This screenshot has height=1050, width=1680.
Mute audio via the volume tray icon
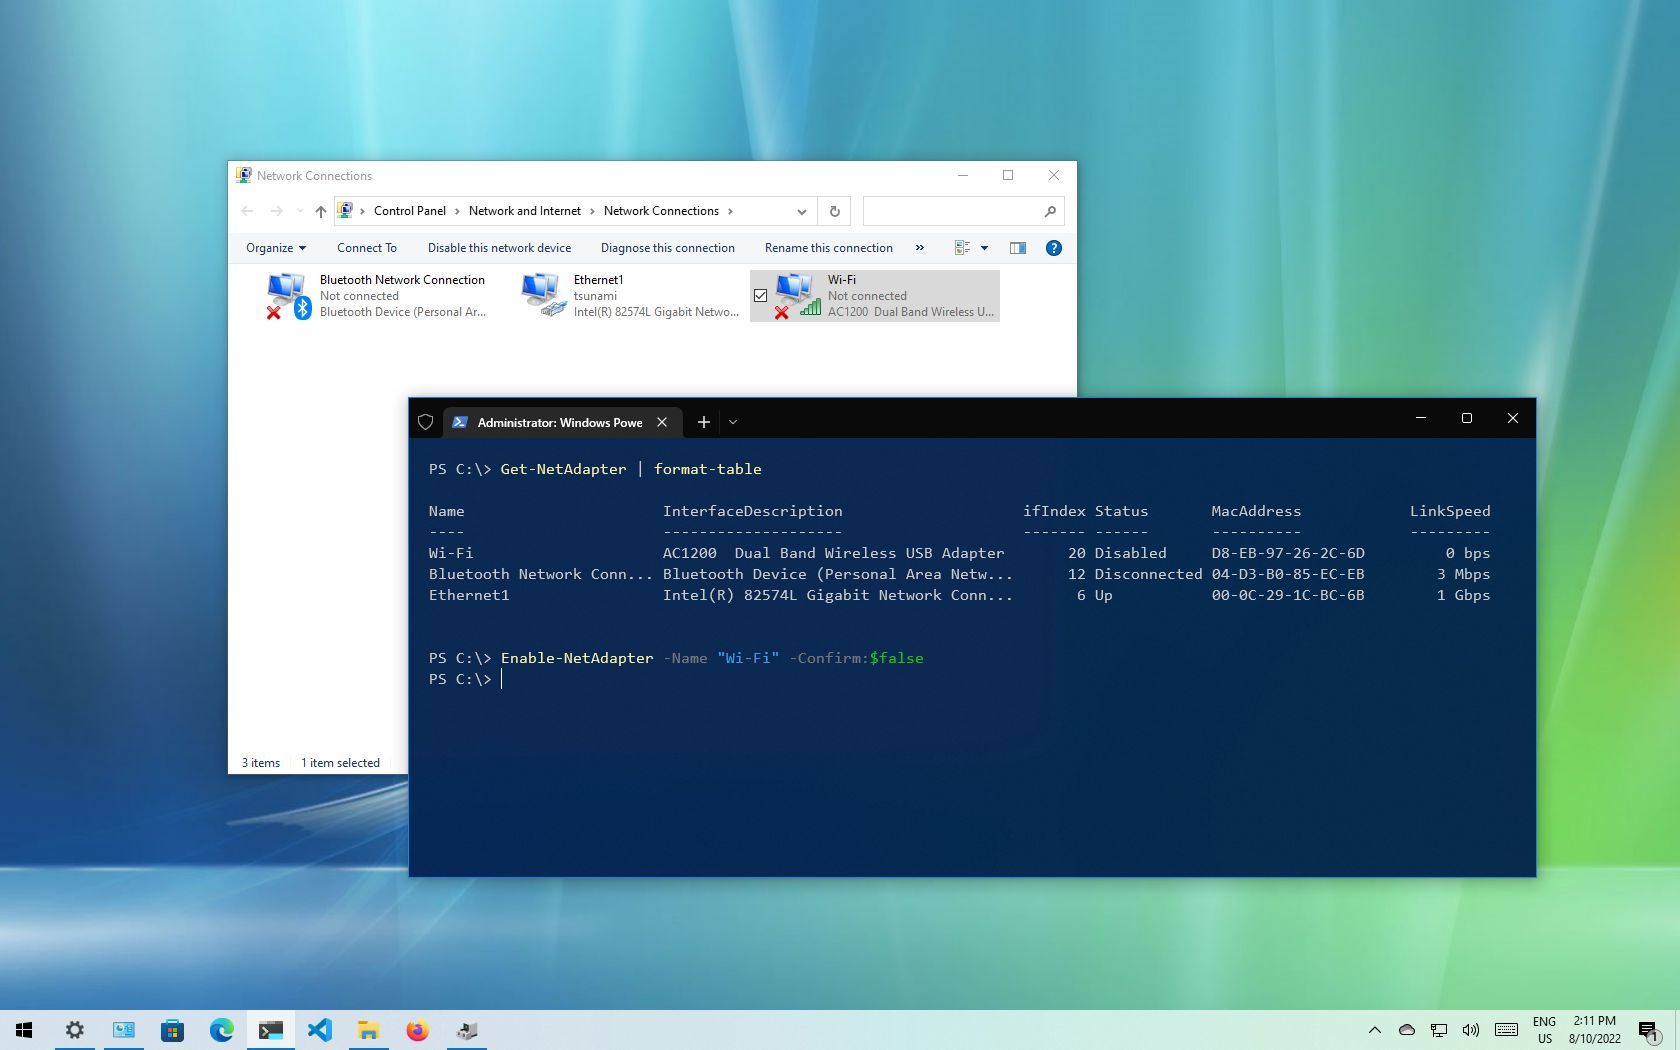1470,1029
